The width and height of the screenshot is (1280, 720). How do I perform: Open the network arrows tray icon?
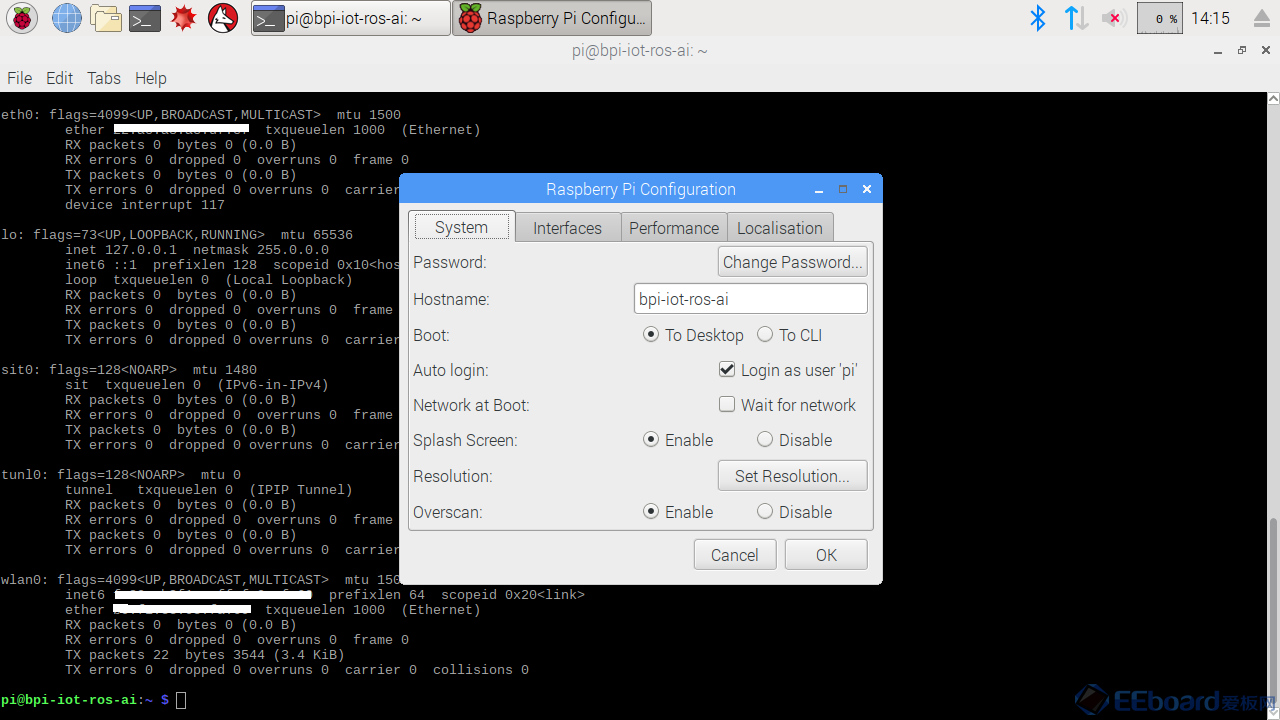(1076, 18)
